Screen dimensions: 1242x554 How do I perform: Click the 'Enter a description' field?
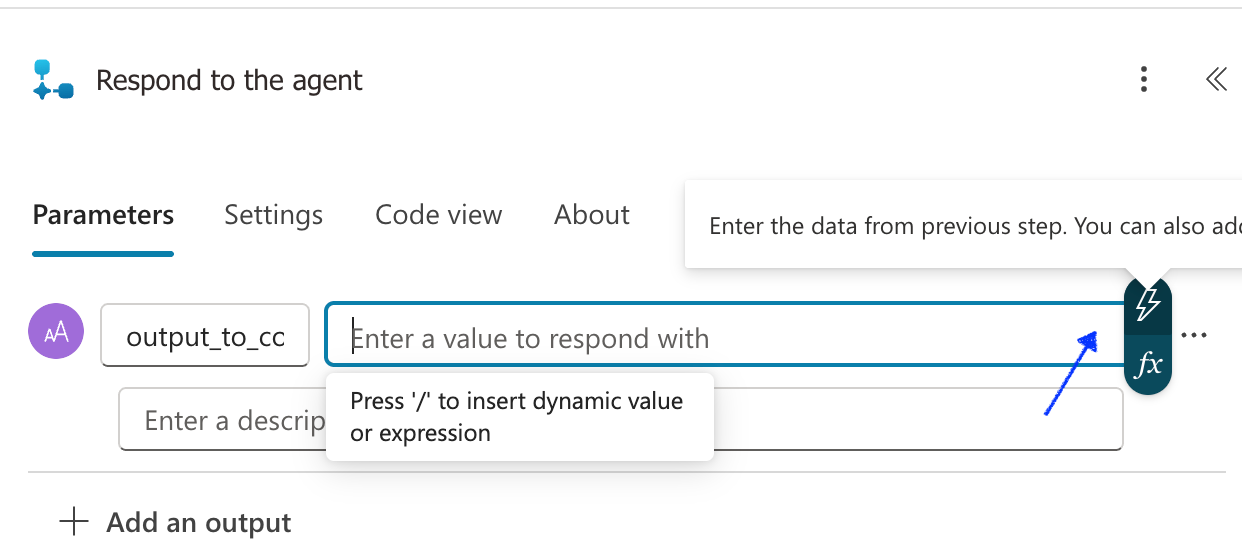click(x=220, y=421)
